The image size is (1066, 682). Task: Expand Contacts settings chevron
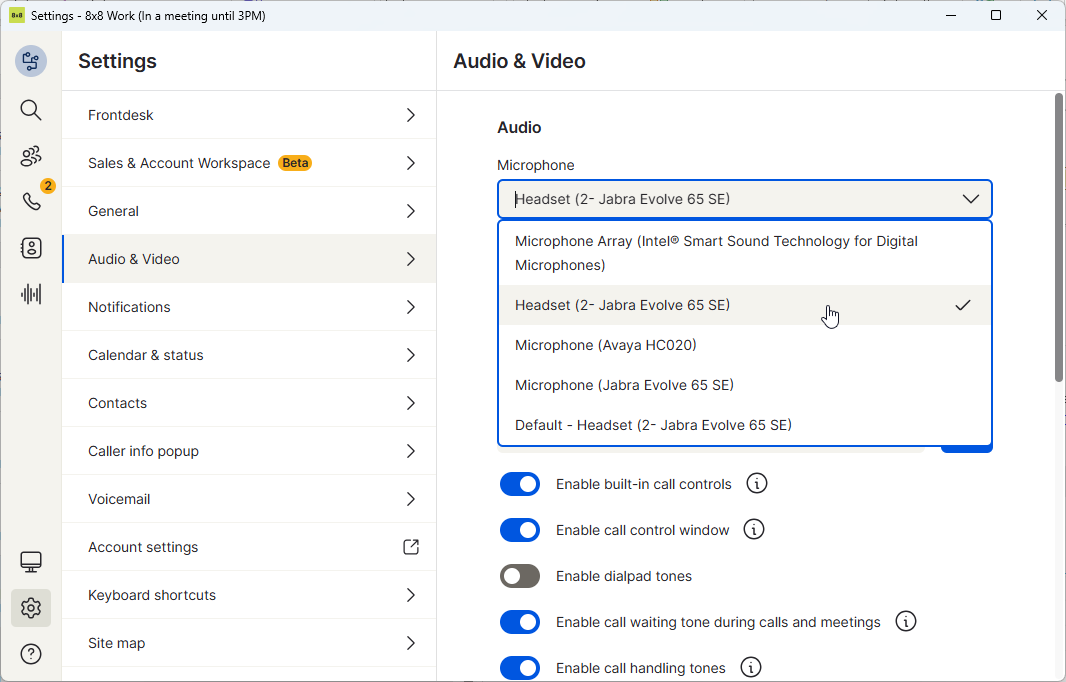[x=411, y=403]
